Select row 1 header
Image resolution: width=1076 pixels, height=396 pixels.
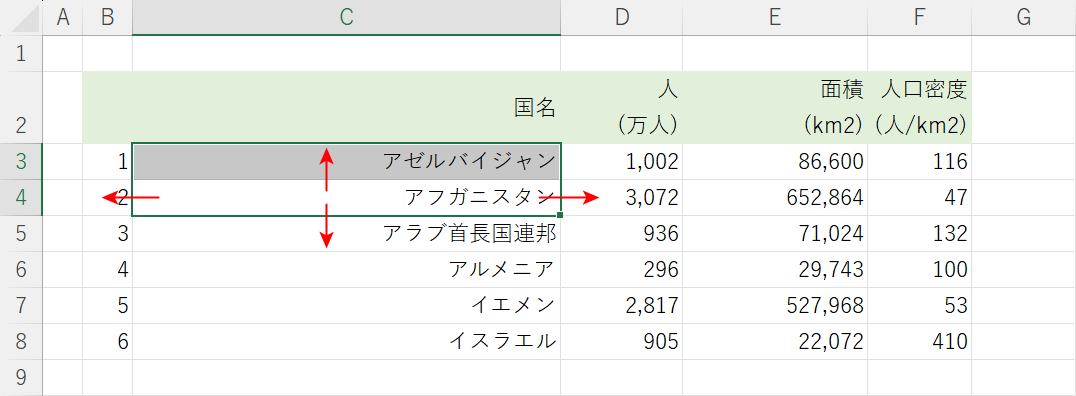(21, 54)
